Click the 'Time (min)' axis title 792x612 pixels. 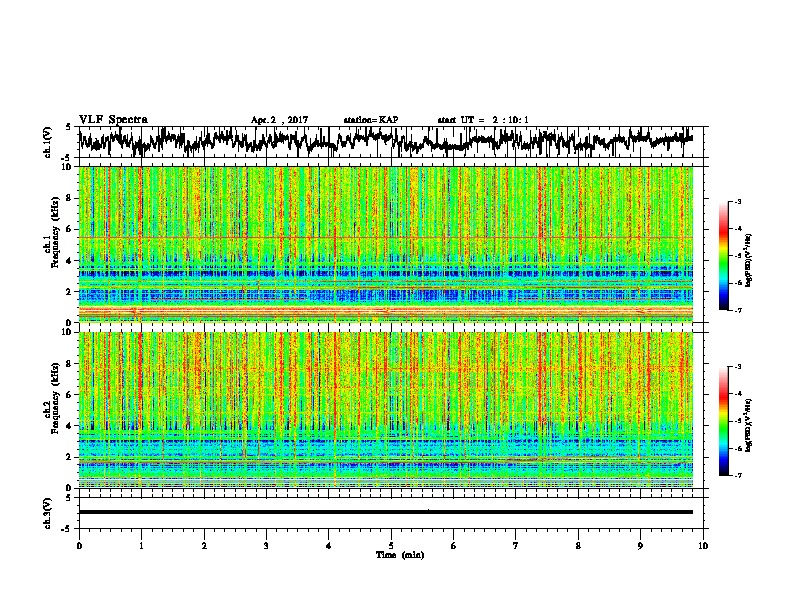pos(400,555)
